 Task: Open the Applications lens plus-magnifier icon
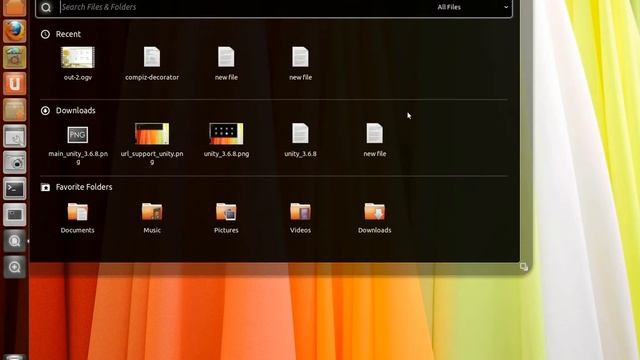15,267
